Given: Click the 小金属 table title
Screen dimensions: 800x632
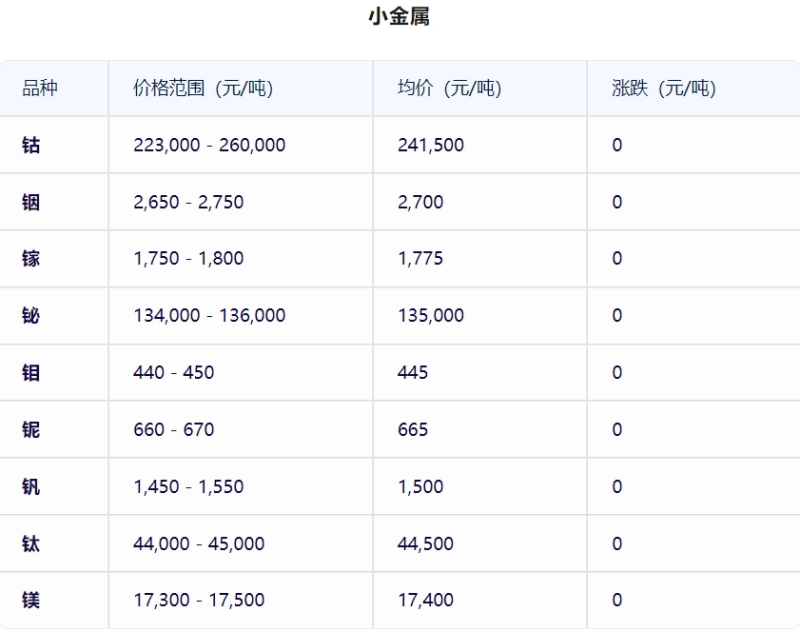Looking at the screenshot, I should coord(399,16).
